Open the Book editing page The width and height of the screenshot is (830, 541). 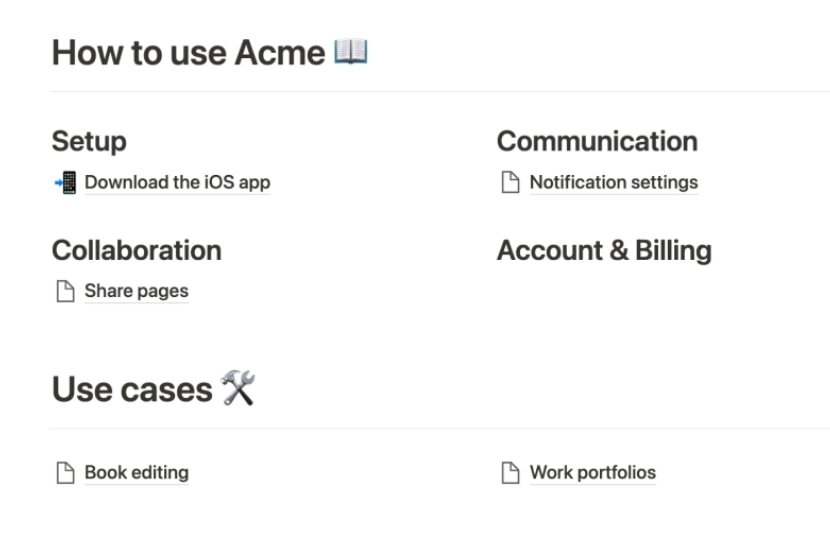tap(137, 473)
